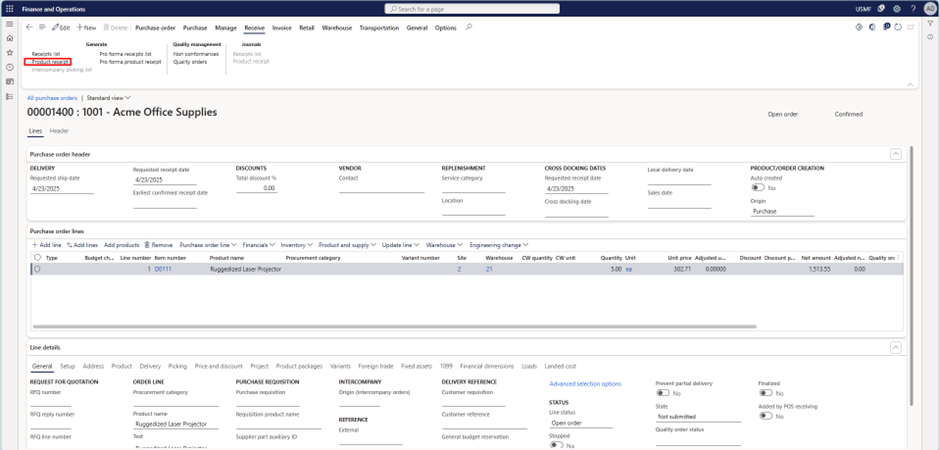Toggle Auto created switch
This screenshot has width=940, height=450.
coord(758,188)
